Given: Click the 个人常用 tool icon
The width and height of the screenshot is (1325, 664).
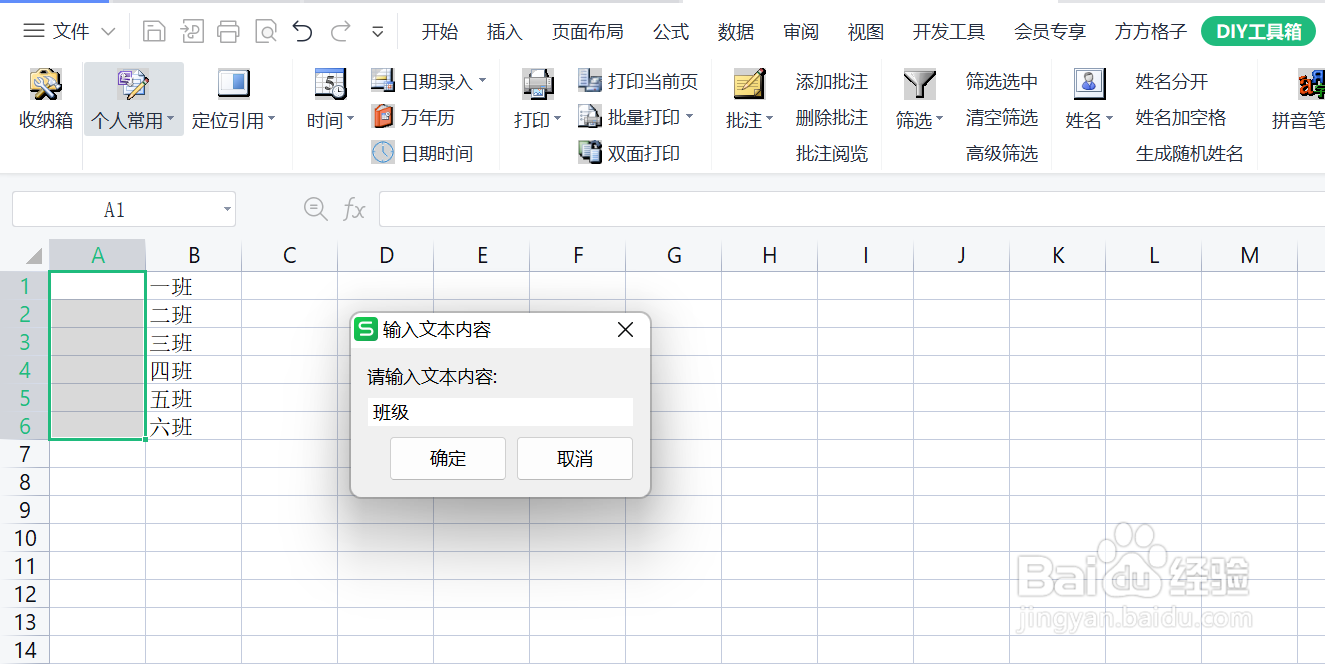Looking at the screenshot, I should click(133, 97).
